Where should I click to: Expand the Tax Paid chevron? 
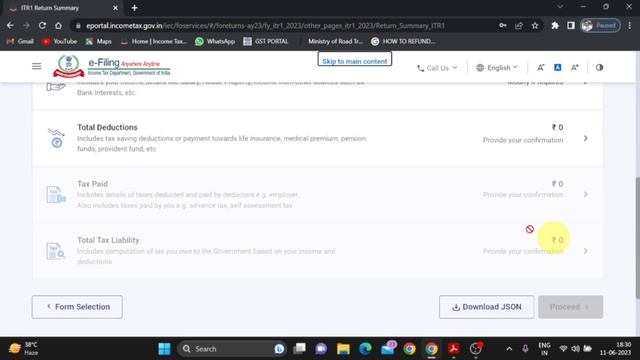(585, 194)
